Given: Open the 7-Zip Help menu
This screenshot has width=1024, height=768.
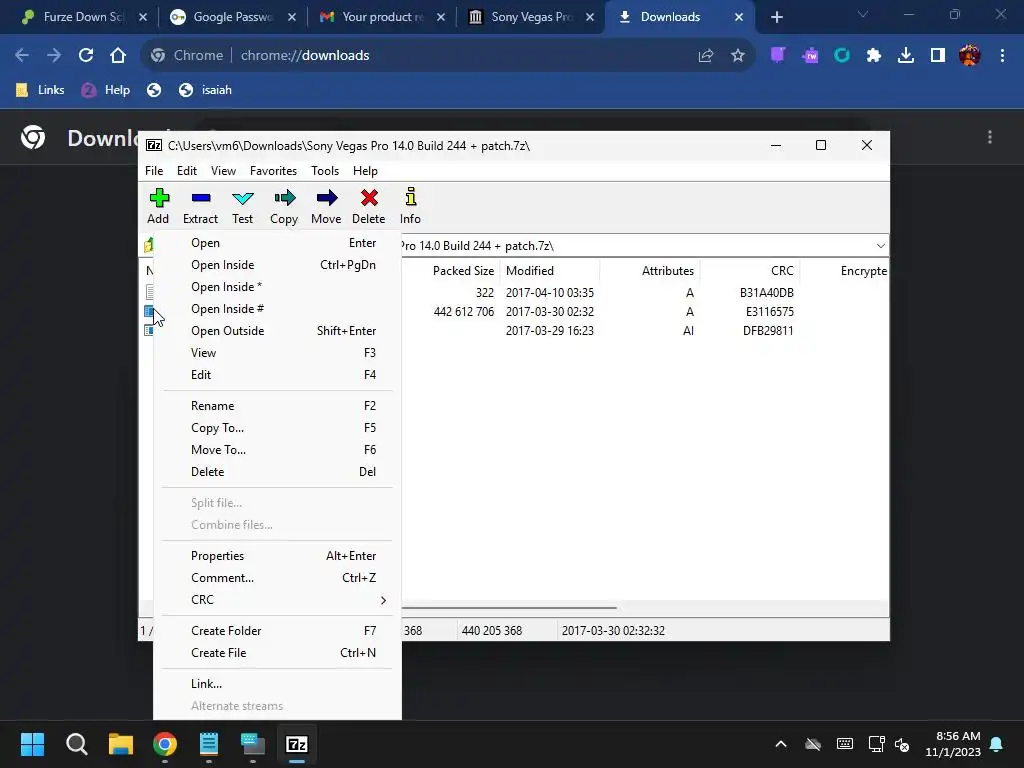Looking at the screenshot, I should pyautogui.click(x=365, y=171).
